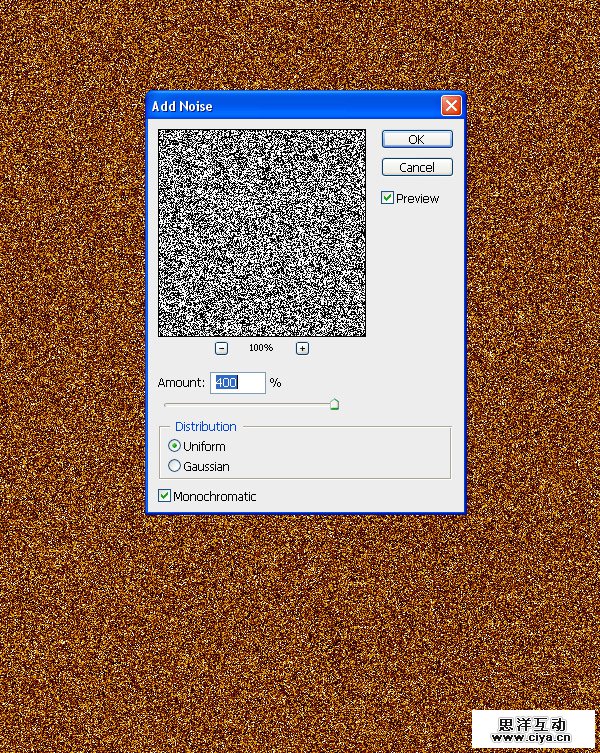The height and width of the screenshot is (753, 600).
Task: Click the Amount label text
Action: pos(181,383)
